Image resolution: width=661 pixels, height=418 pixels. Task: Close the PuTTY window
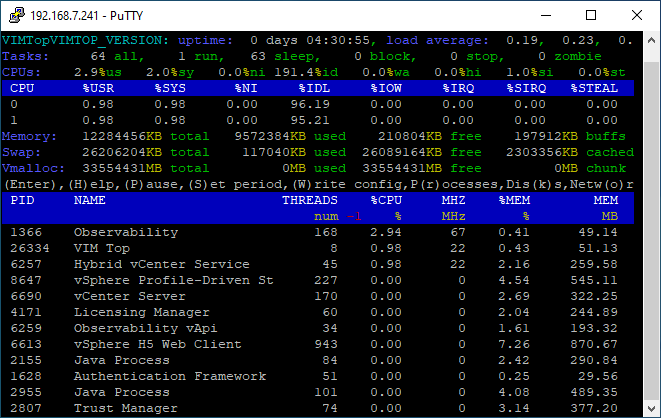tap(637, 16)
